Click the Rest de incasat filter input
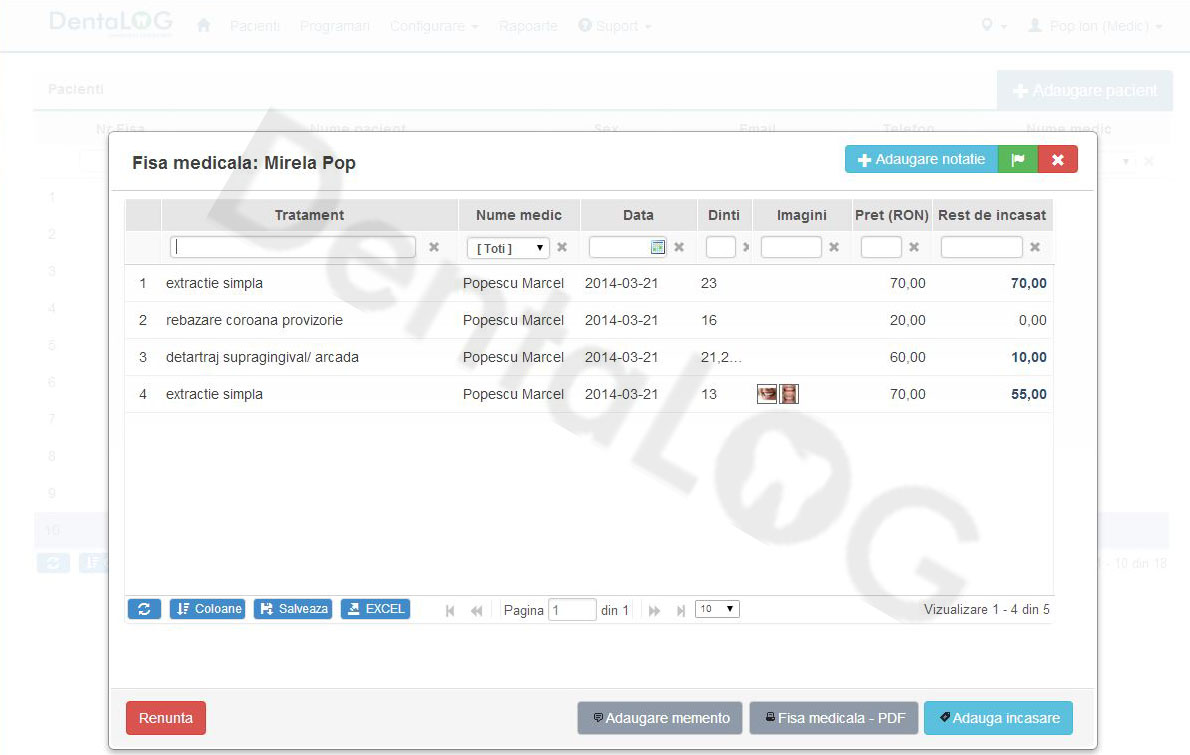 [x=981, y=247]
